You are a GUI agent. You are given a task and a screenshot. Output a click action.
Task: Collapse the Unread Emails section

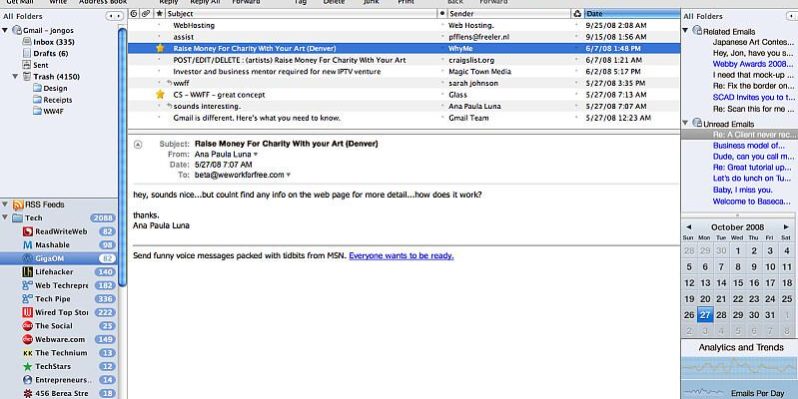(x=685, y=124)
